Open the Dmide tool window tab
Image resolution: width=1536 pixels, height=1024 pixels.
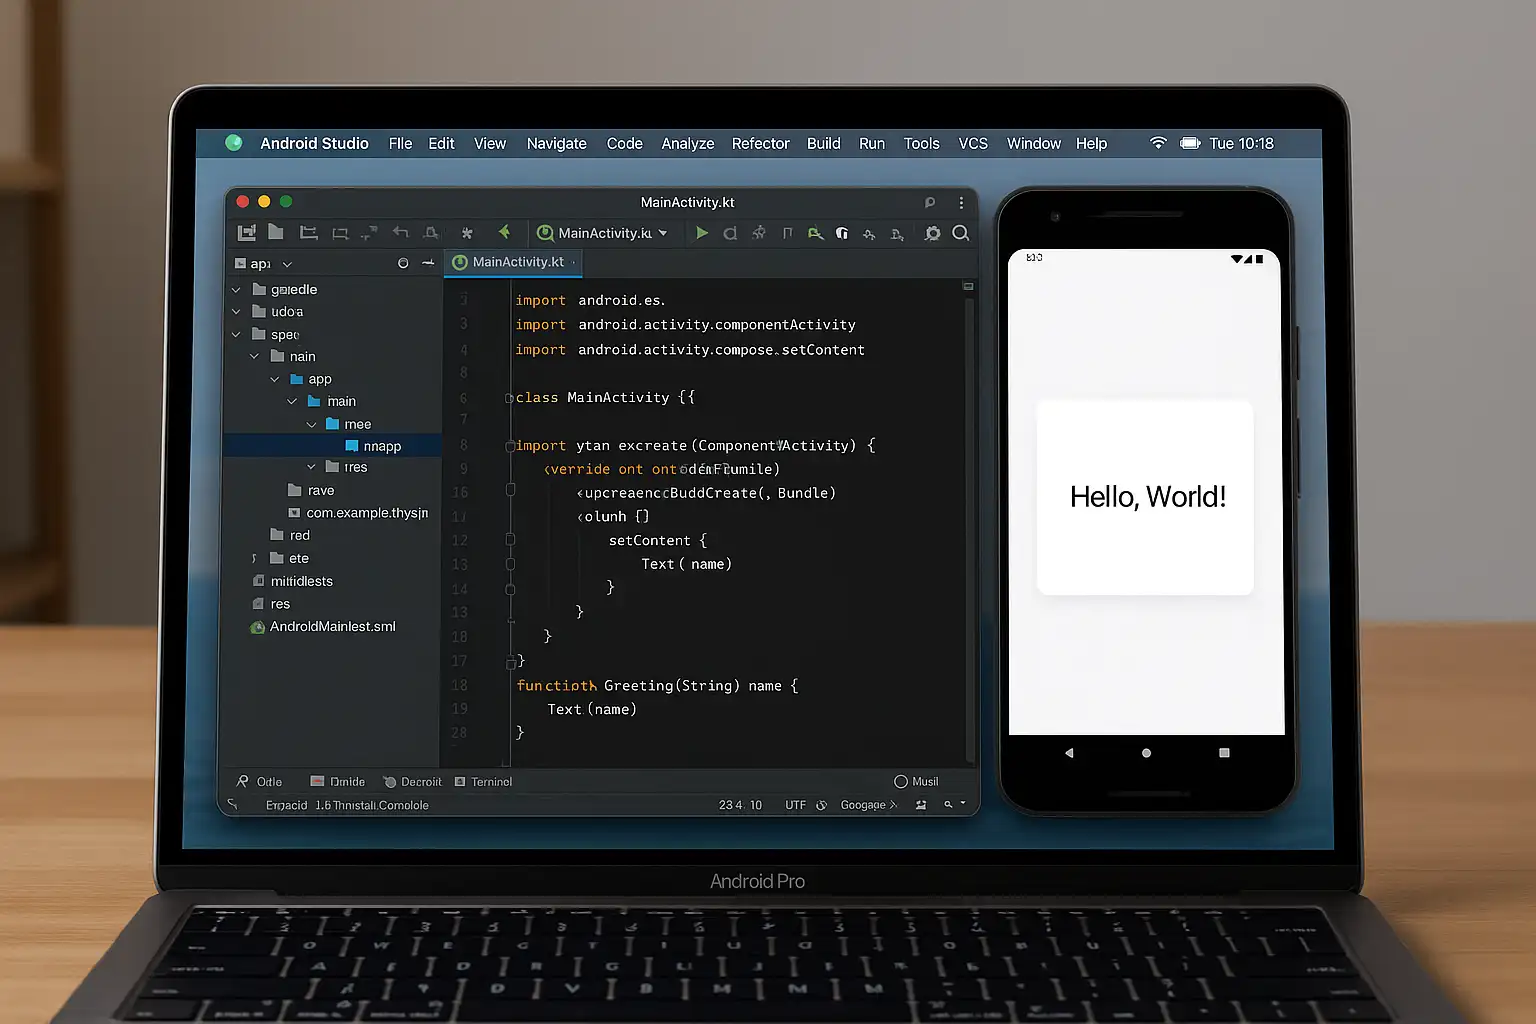coord(338,782)
